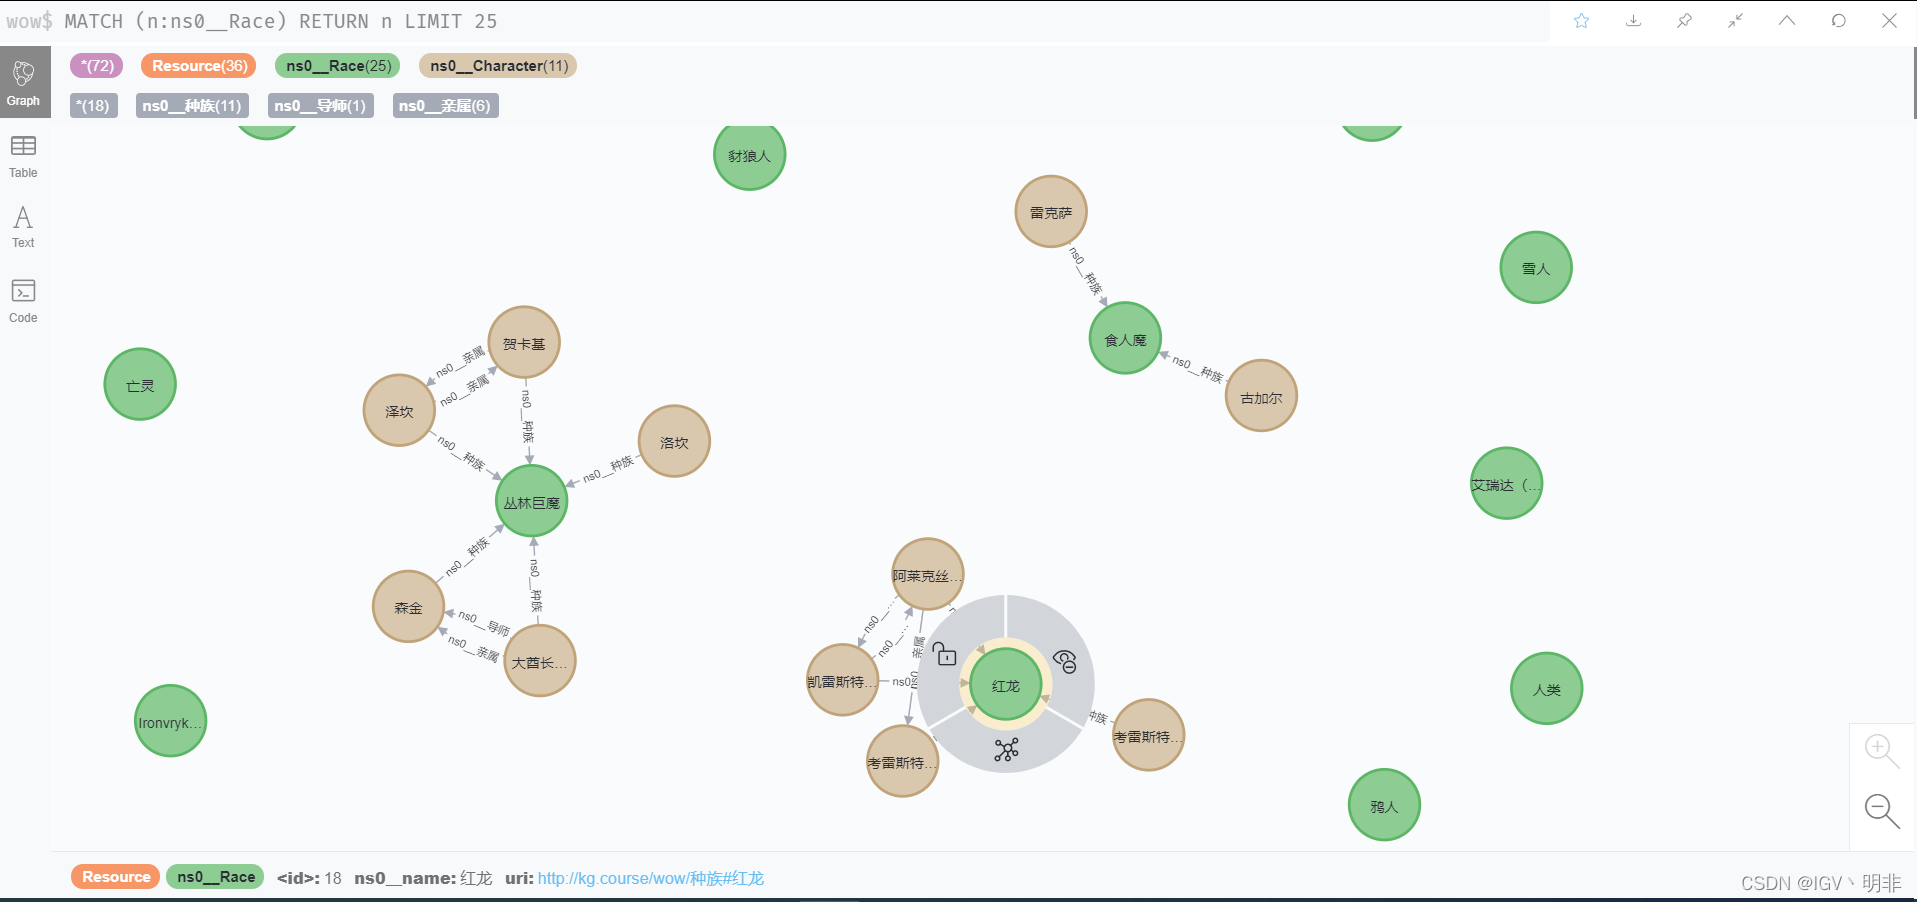Click the download export icon
The height and width of the screenshot is (902, 1917).
[1633, 21]
